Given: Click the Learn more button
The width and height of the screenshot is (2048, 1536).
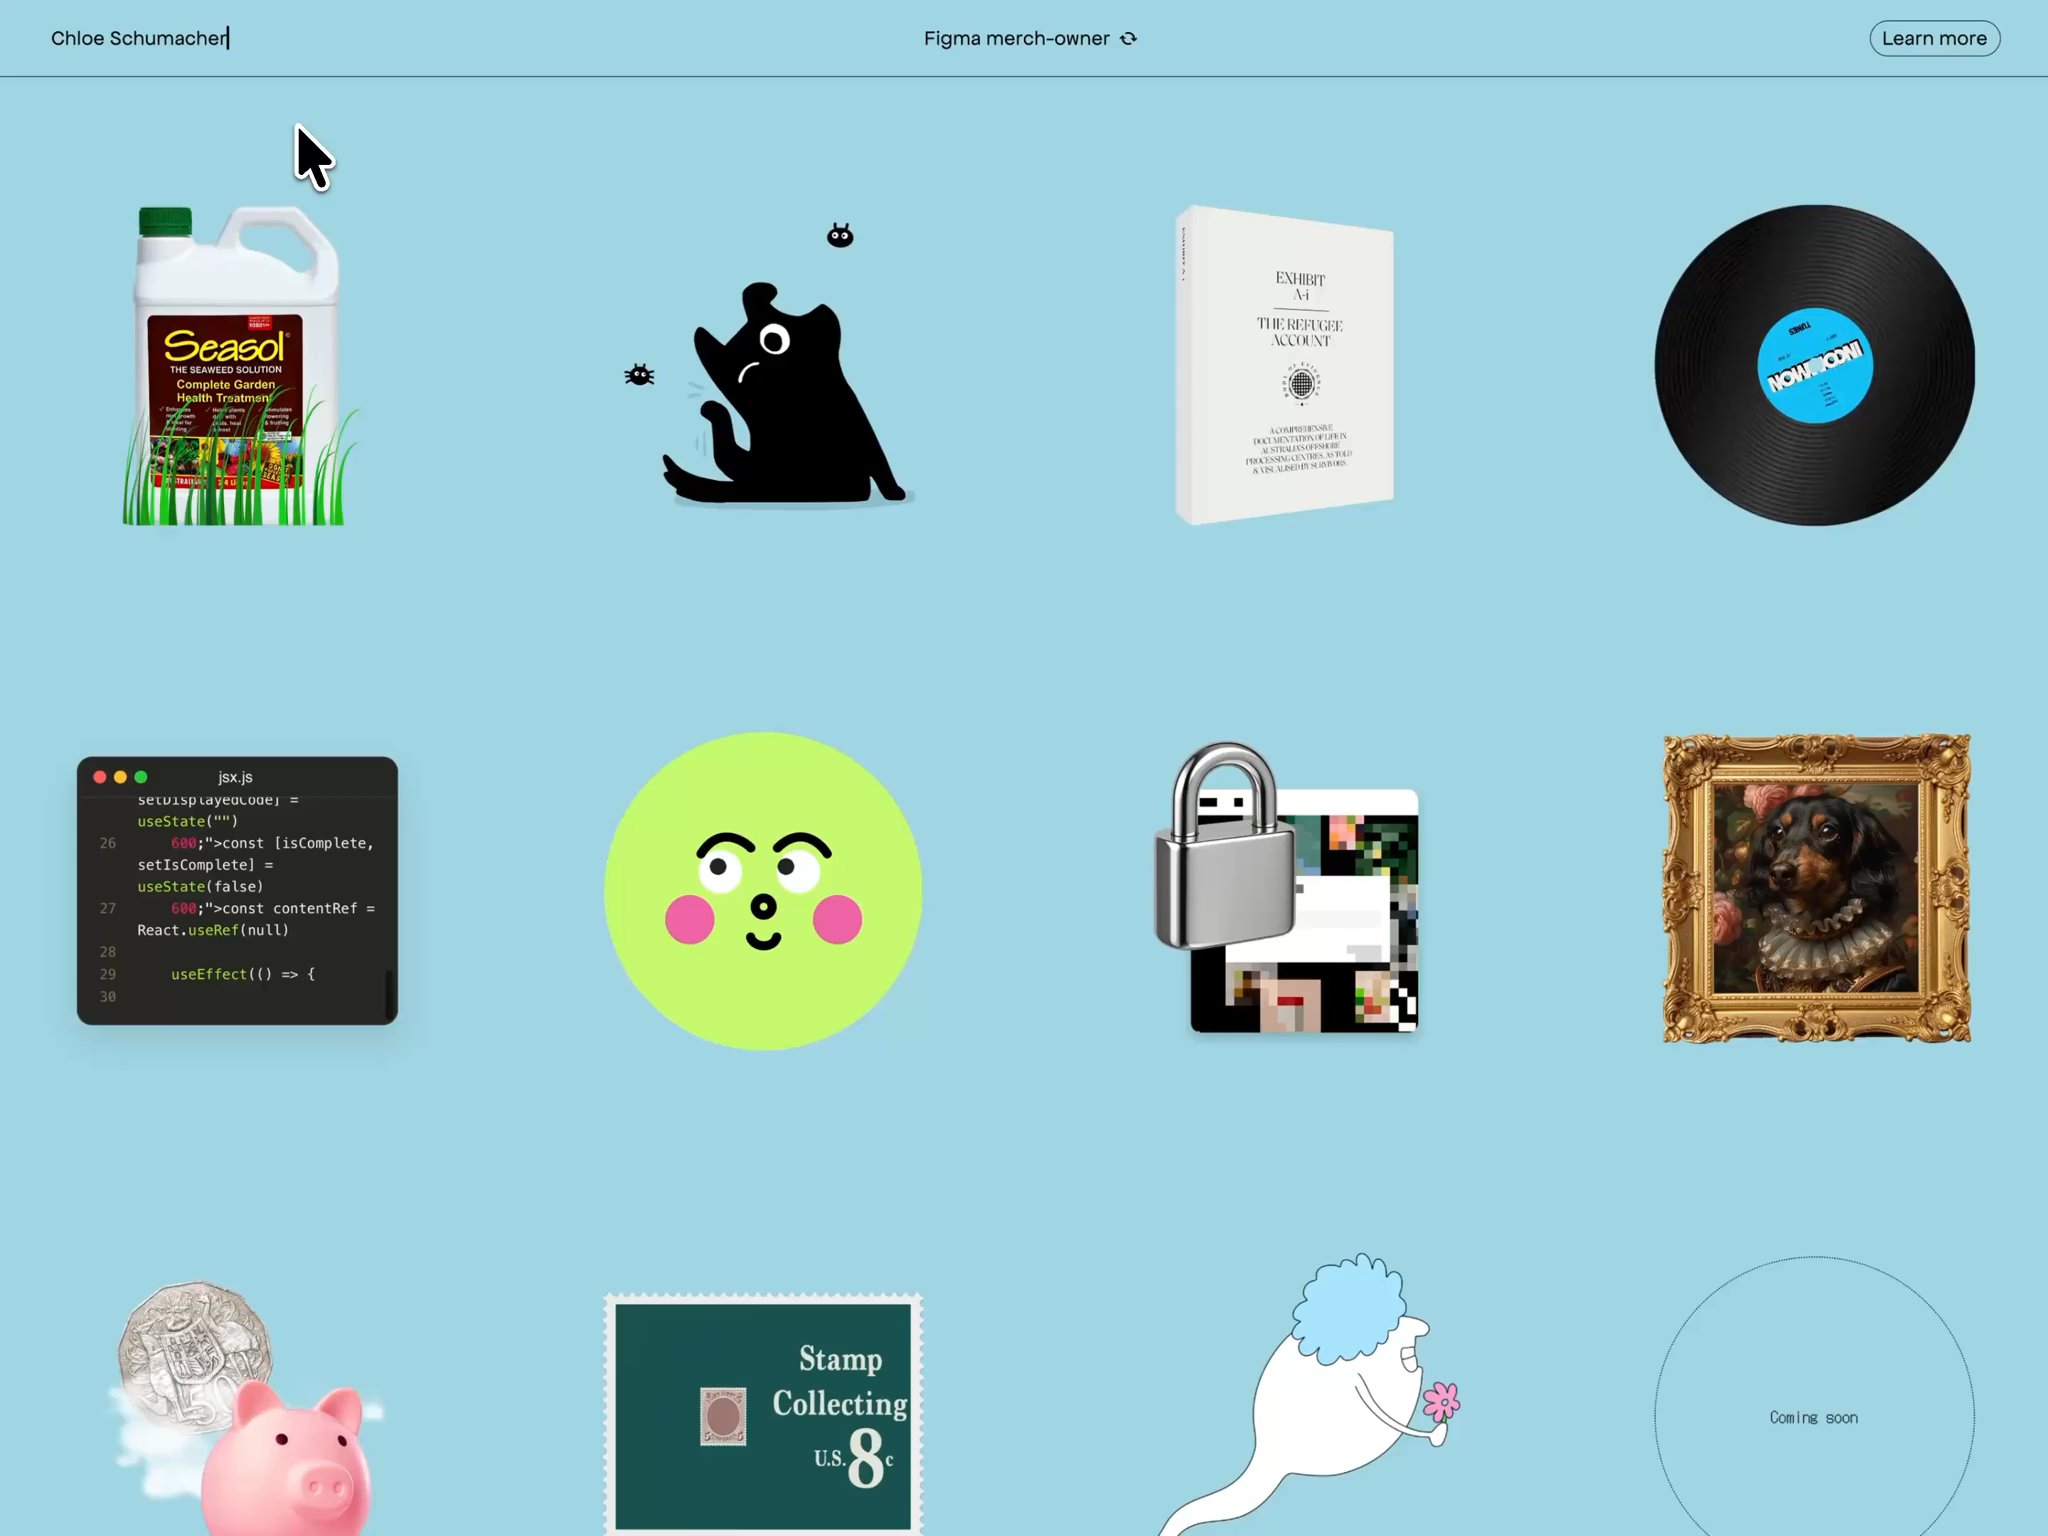Looking at the screenshot, I should click(1934, 39).
